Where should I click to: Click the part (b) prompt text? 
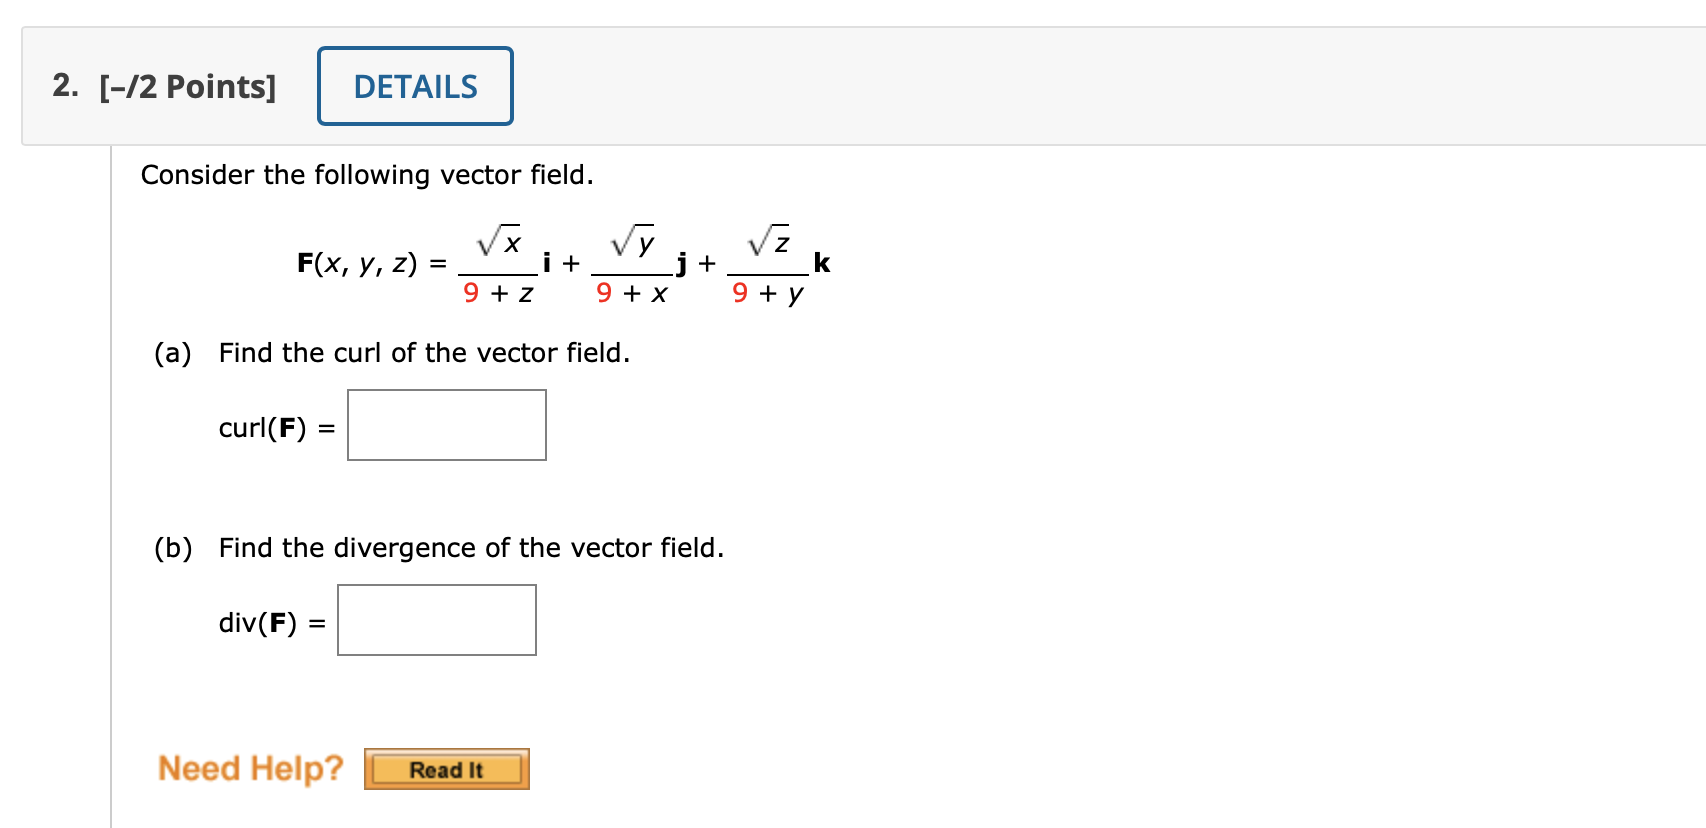tap(470, 547)
